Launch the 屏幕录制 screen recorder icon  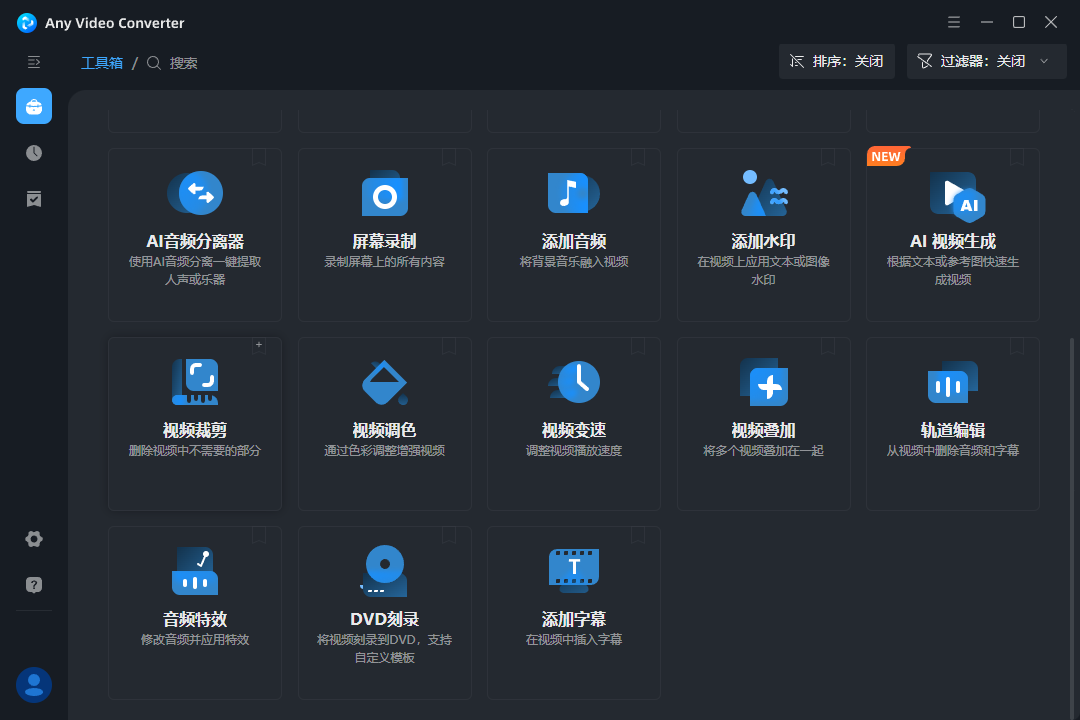pyautogui.click(x=384, y=194)
